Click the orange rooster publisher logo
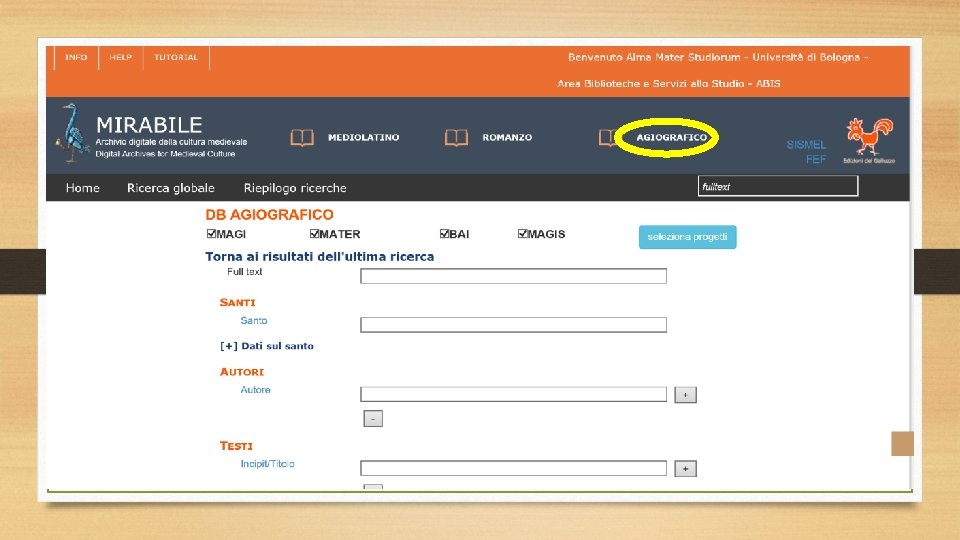 869,137
